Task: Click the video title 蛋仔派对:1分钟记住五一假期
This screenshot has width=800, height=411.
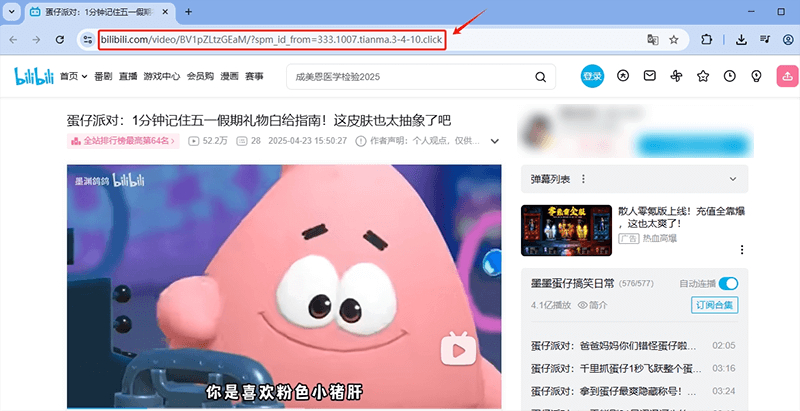Action: click(x=259, y=120)
